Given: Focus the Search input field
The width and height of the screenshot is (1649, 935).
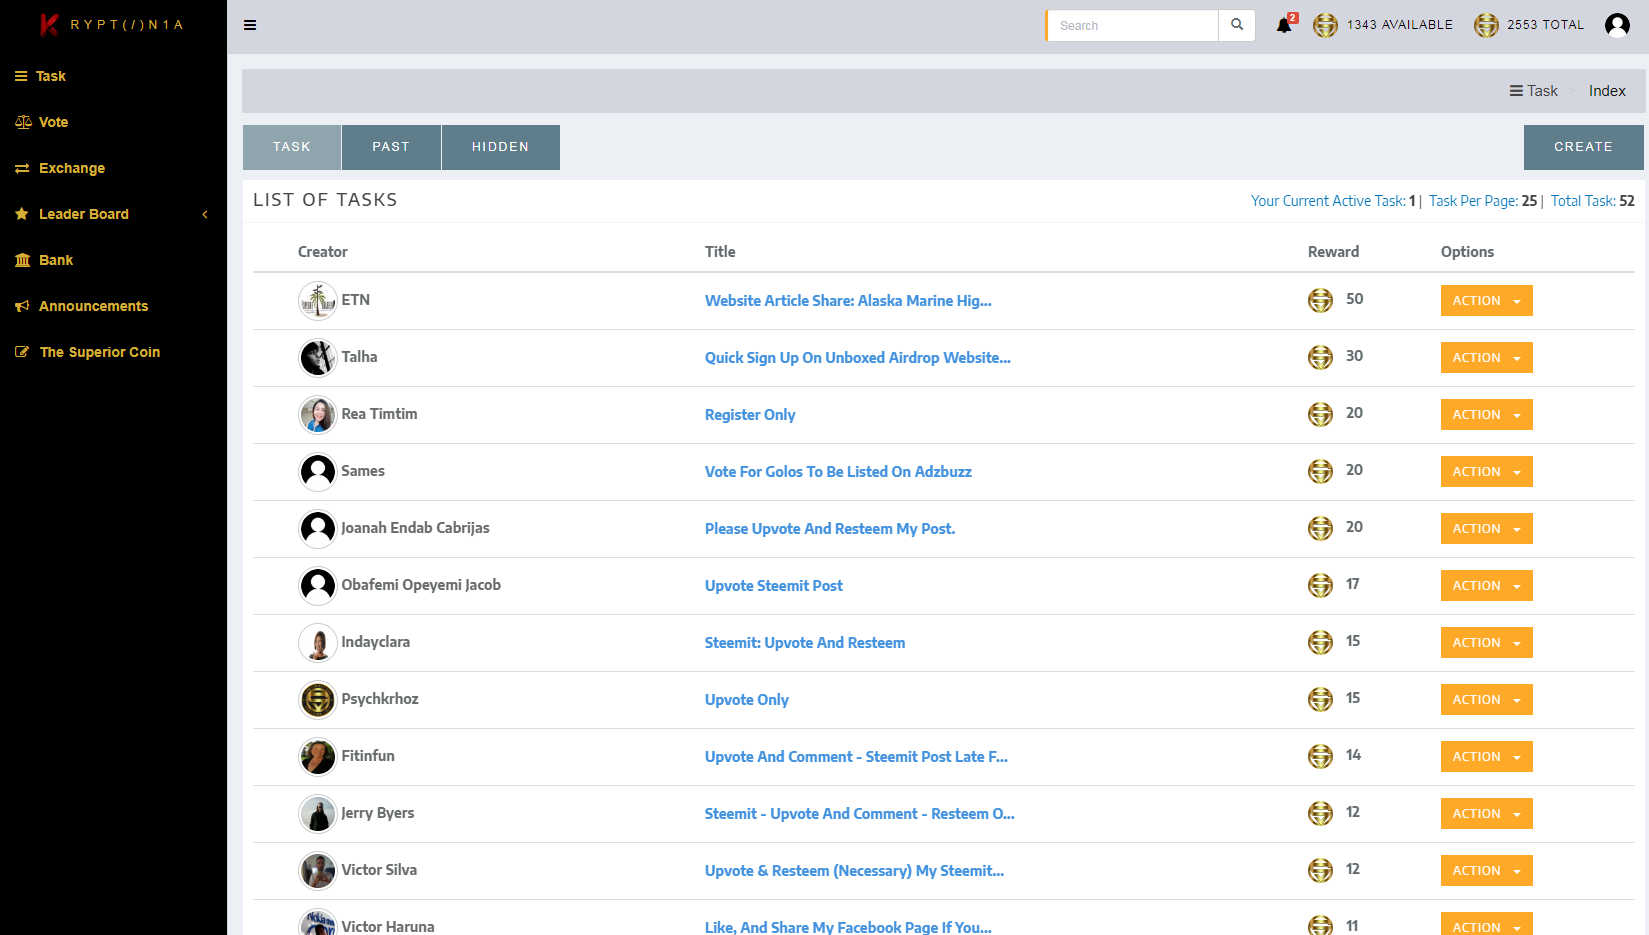Looking at the screenshot, I should click(x=1132, y=25).
